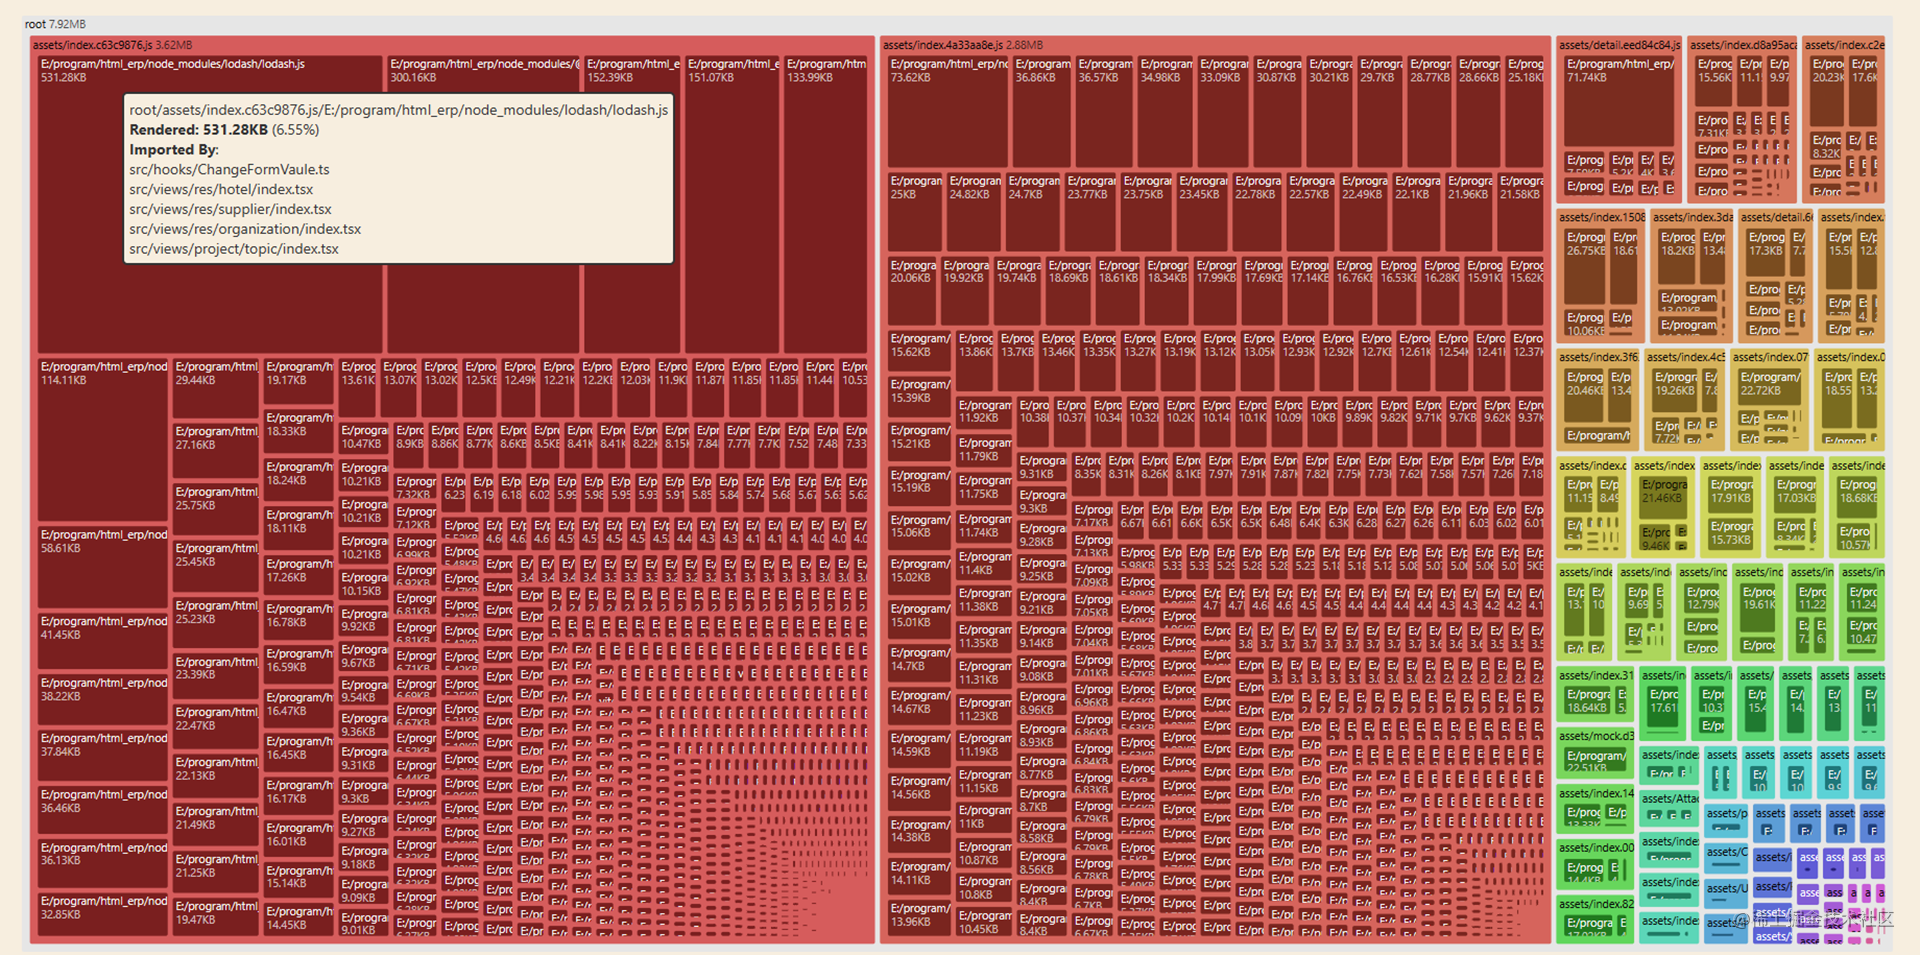This screenshot has height=955, width=1920.
Task: Open the assets/detail.eed84c84.js chunk header
Action: tap(1619, 45)
